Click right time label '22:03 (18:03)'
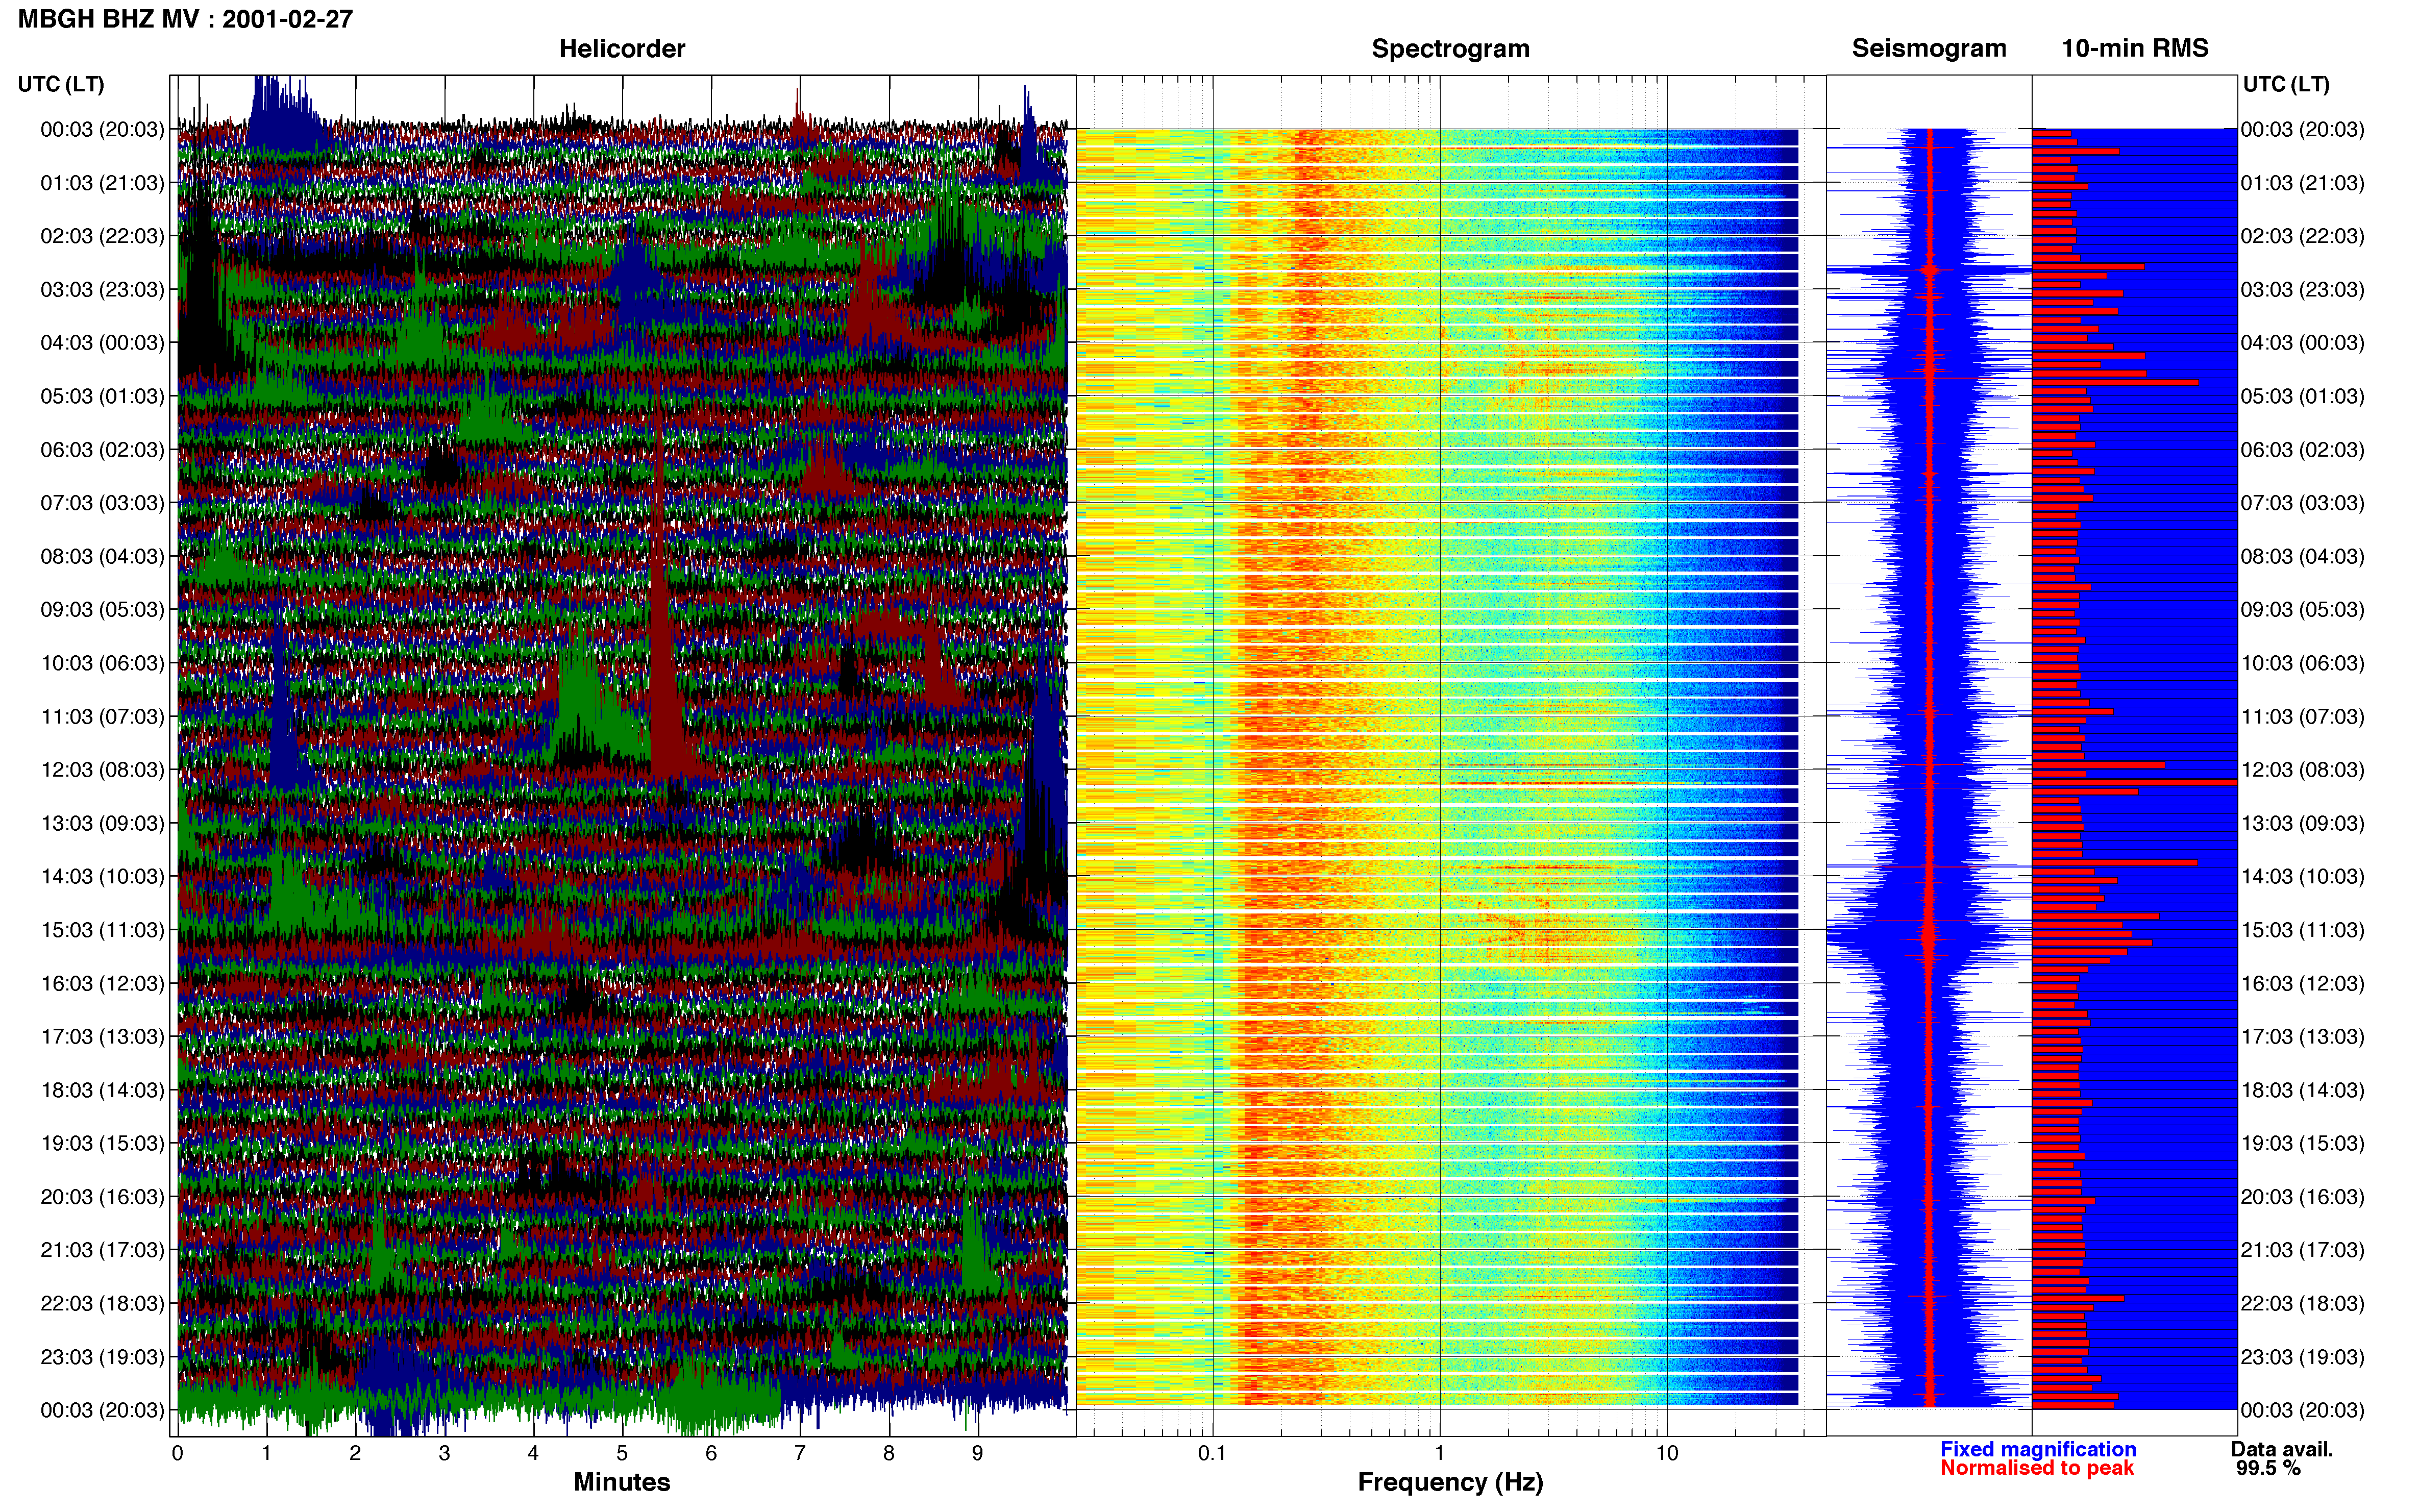 click(2302, 1304)
